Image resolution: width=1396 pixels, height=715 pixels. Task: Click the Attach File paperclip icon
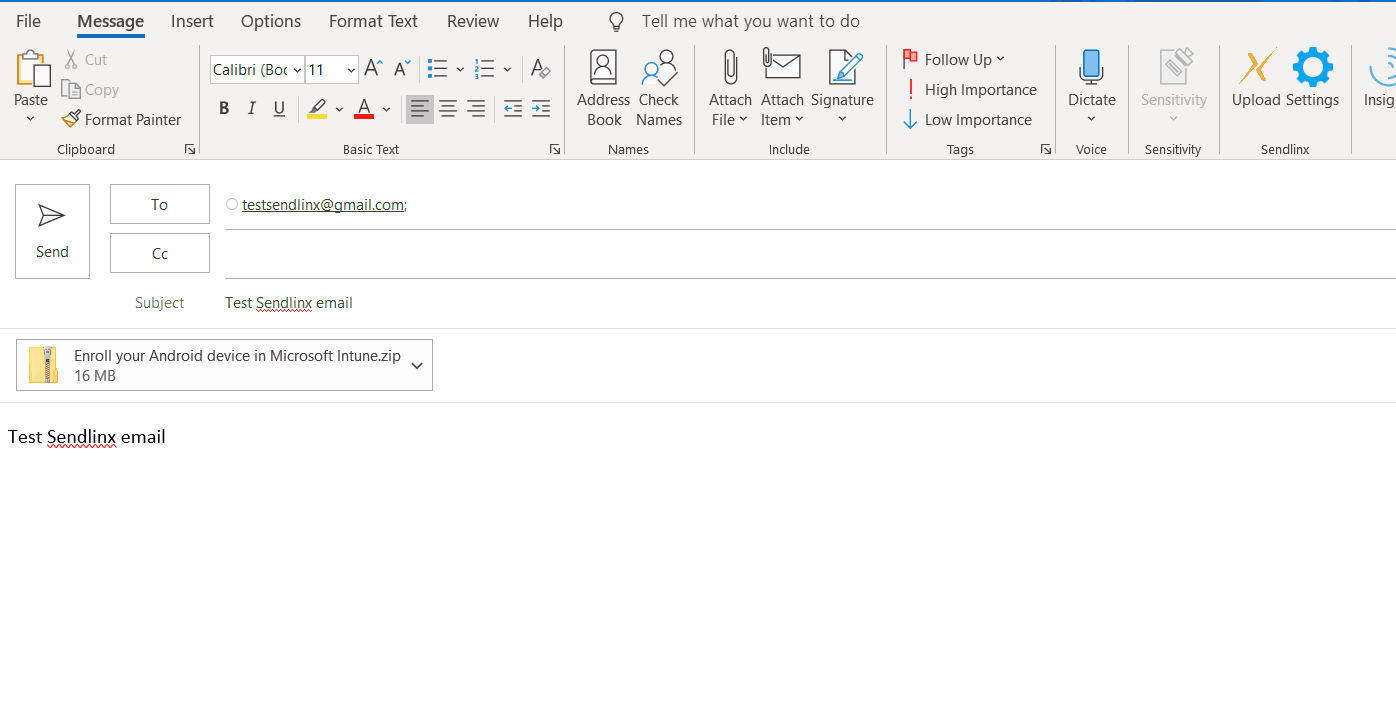(x=731, y=68)
